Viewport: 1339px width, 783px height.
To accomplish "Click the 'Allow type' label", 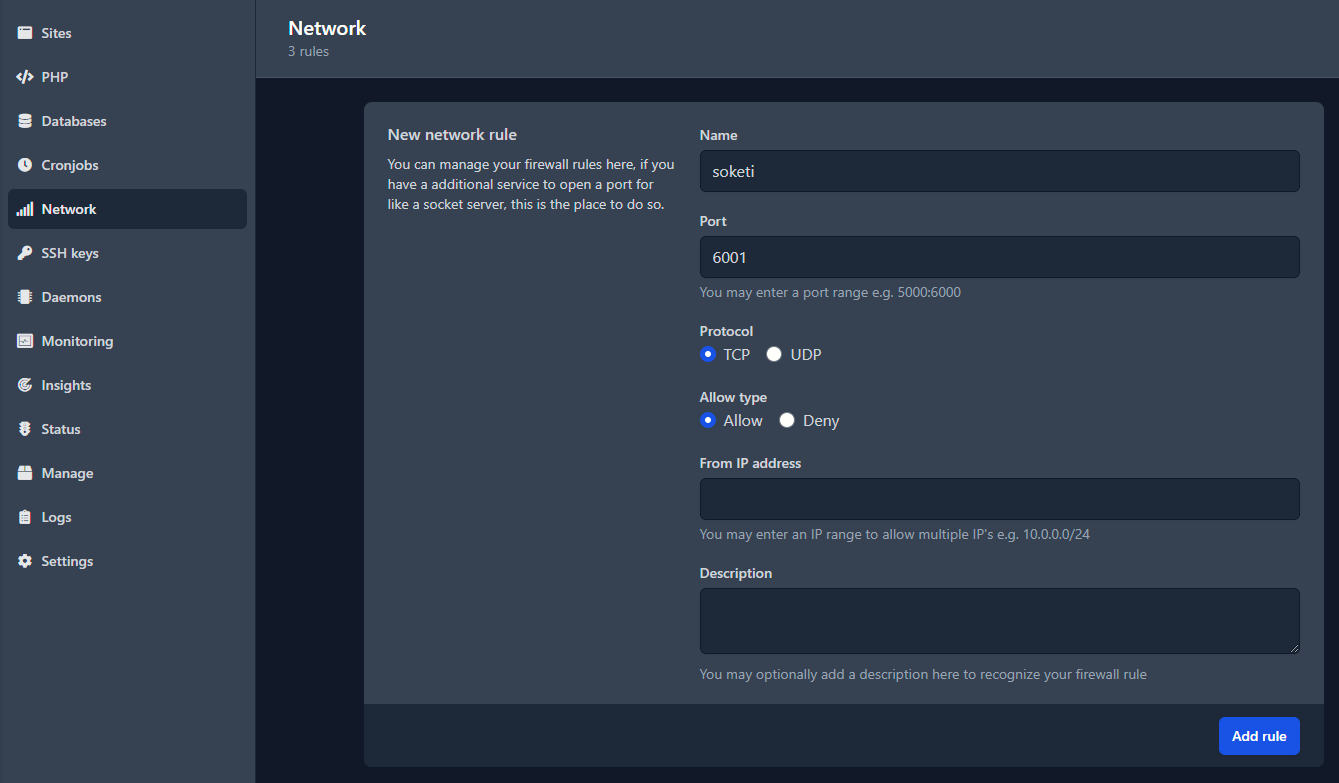I will pyautogui.click(x=733, y=397).
